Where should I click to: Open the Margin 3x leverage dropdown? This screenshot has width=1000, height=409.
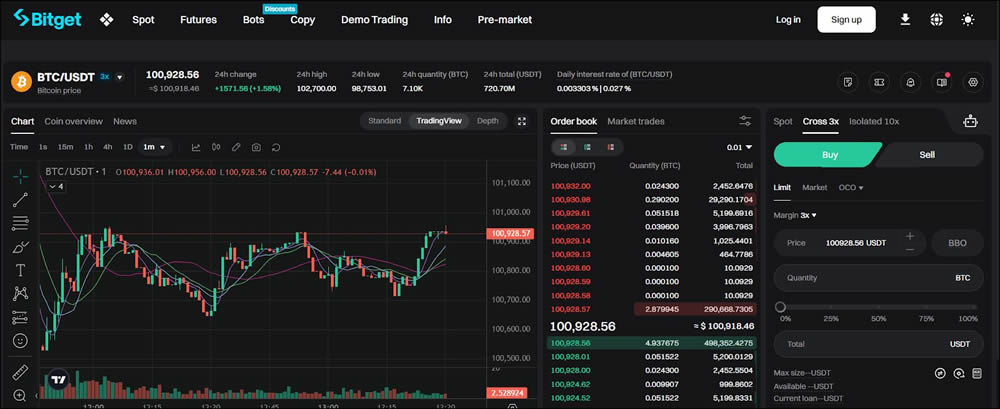(x=795, y=215)
